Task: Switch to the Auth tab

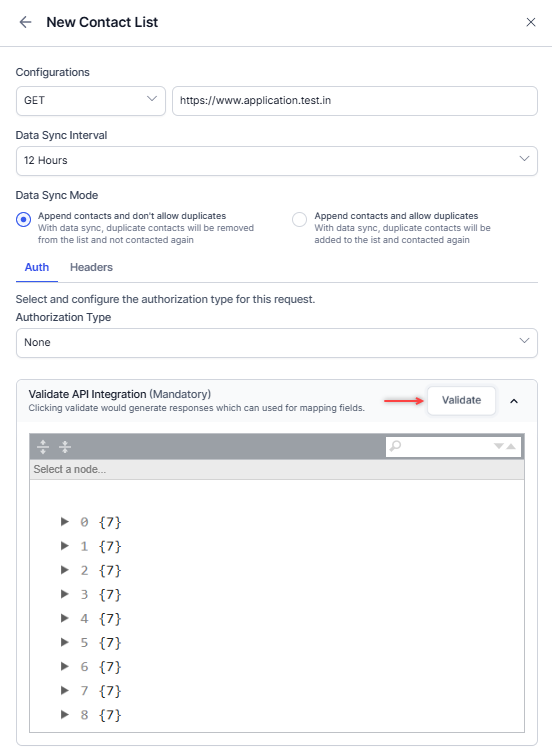Action: pyautogui.click(x=37, y=267)
